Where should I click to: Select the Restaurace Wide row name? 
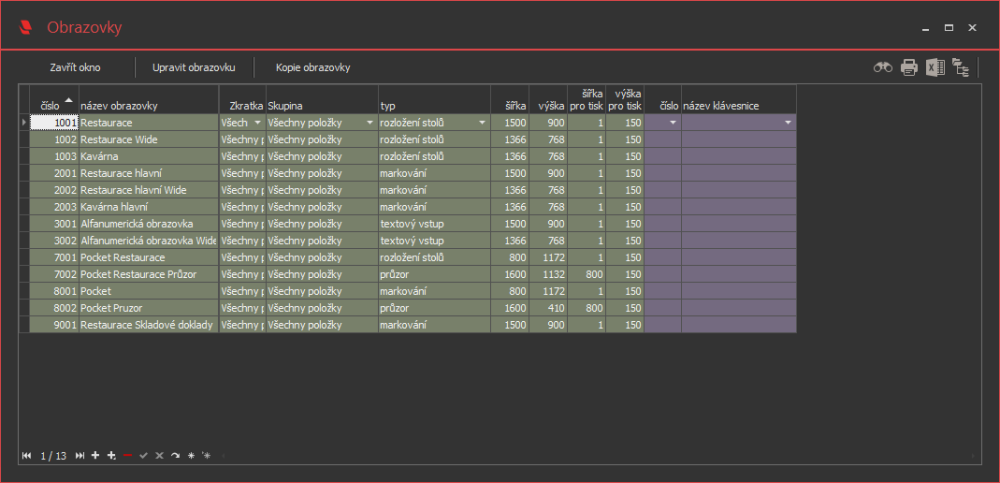click(149, 139)
